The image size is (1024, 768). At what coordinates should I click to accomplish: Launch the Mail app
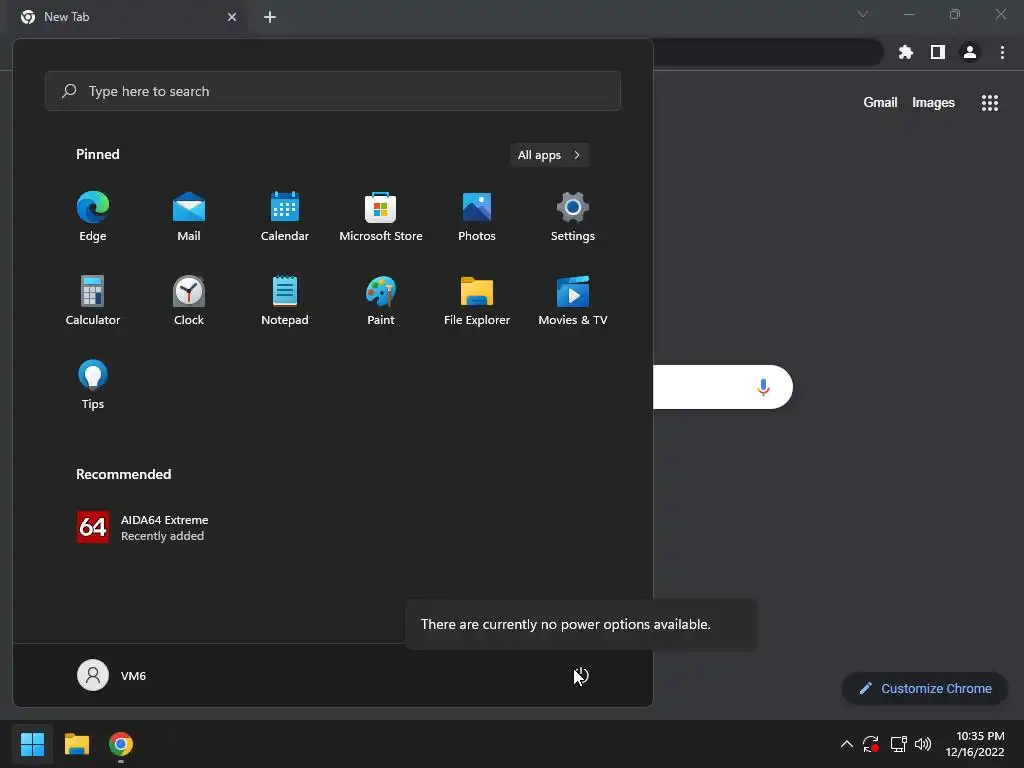tap(189, 217)
